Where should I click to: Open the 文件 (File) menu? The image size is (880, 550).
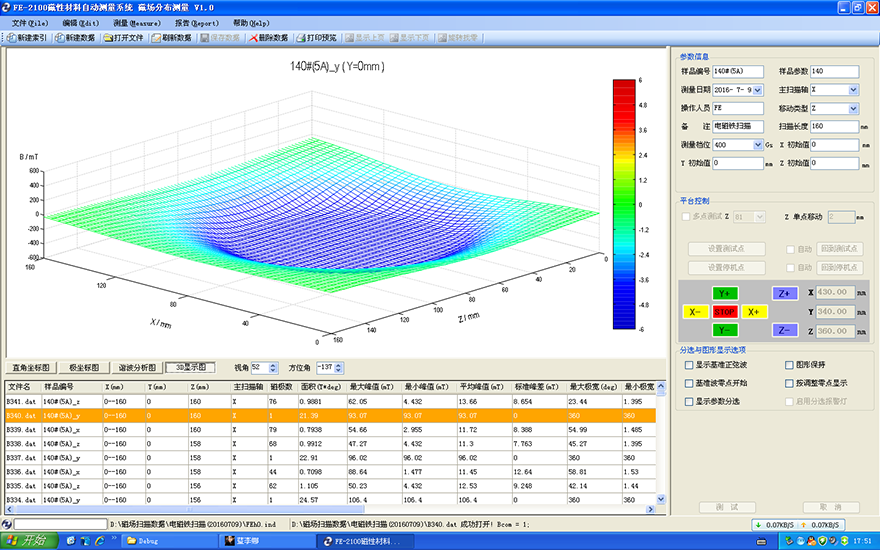[x=30, y=23]
